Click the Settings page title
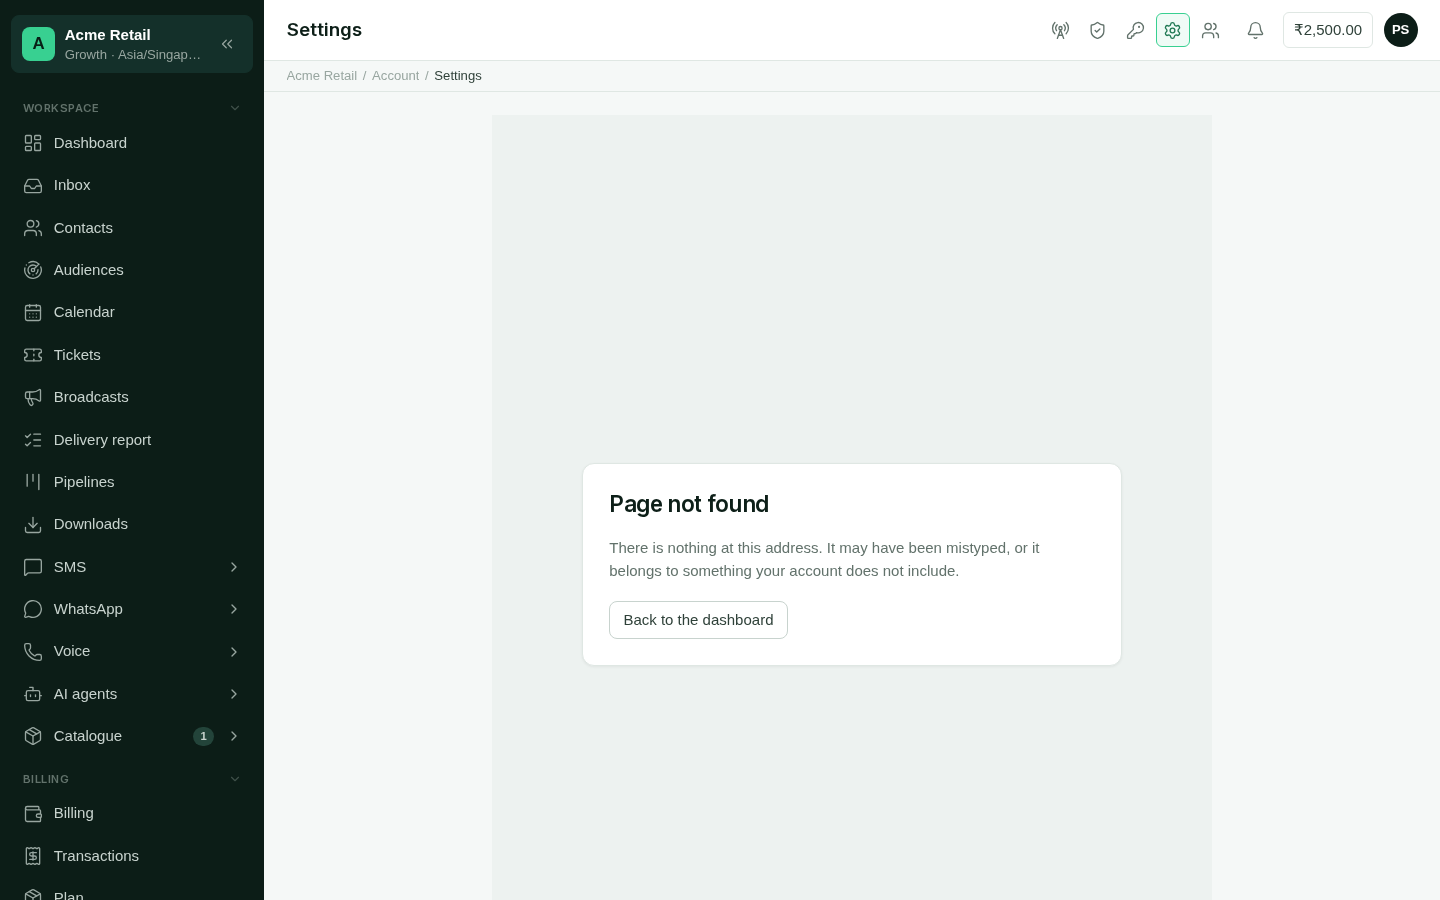The width and height of the screenshot is (1440, 900). [324, 30]
